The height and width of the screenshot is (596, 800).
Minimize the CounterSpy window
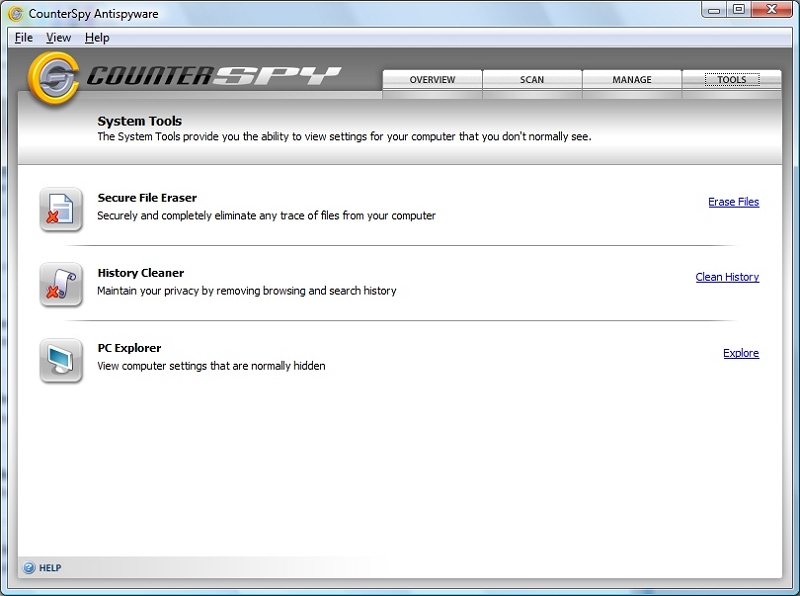point(714,10)
